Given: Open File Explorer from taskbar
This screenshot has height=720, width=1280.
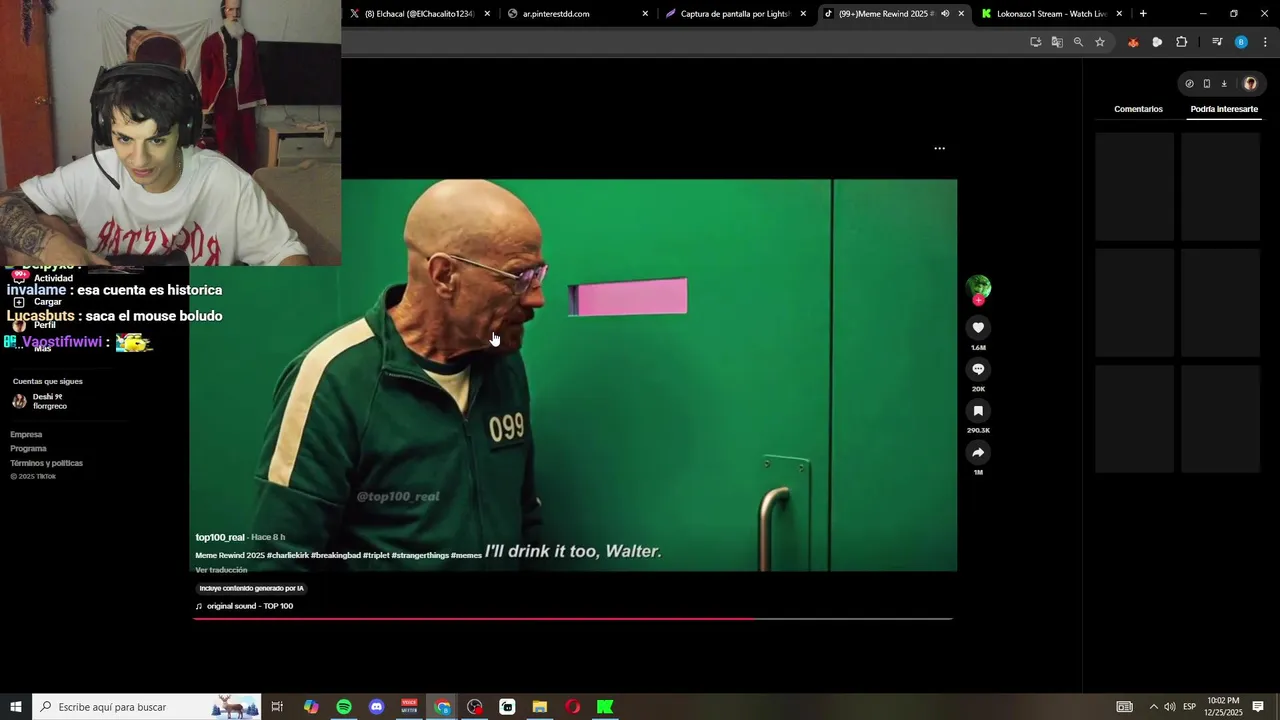Looking at the screenshot, I should 540,707.
